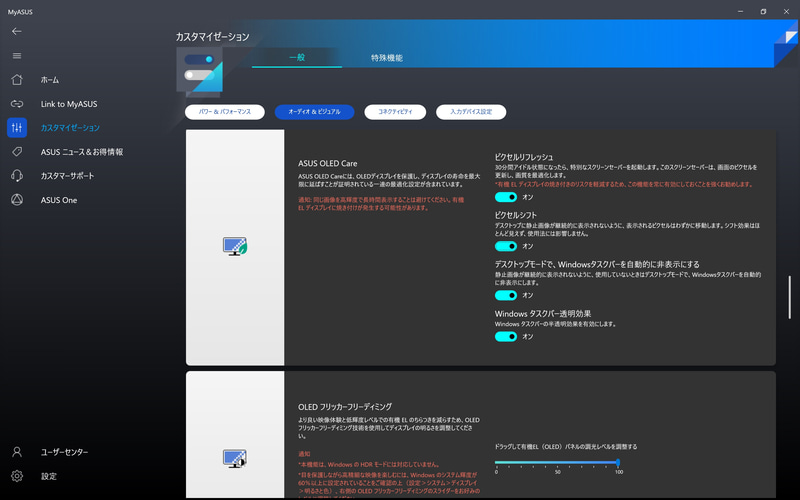The width and height of the screenshot is (800, 500).
Task: Click the OLED フリッカーフリーディミング heading
Action: (x=345, y=407)
